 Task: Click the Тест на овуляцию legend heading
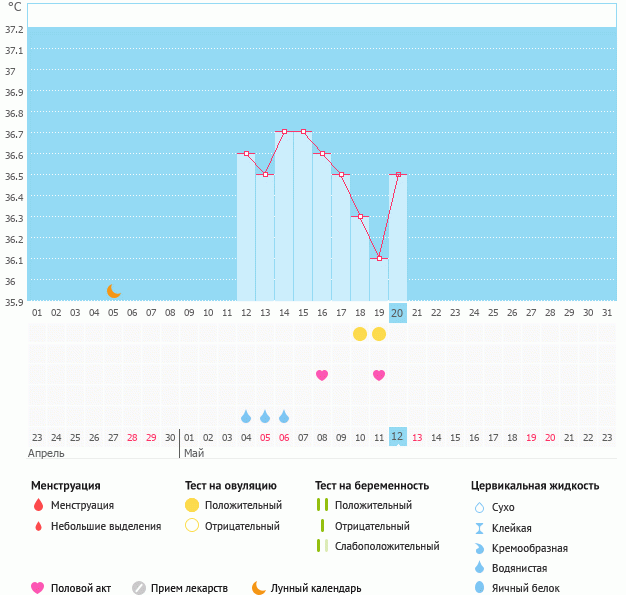click(x=230, y=486)
